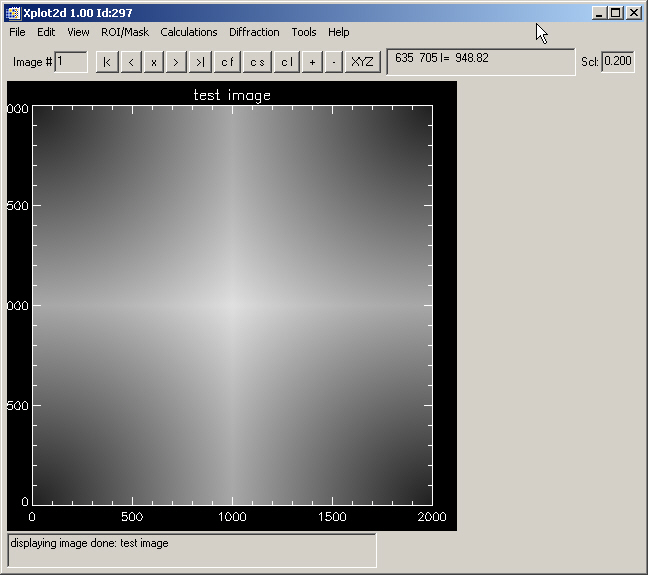Screen dimensions: 648x575
Task: Click previous image '<' button
Action: 131,62
